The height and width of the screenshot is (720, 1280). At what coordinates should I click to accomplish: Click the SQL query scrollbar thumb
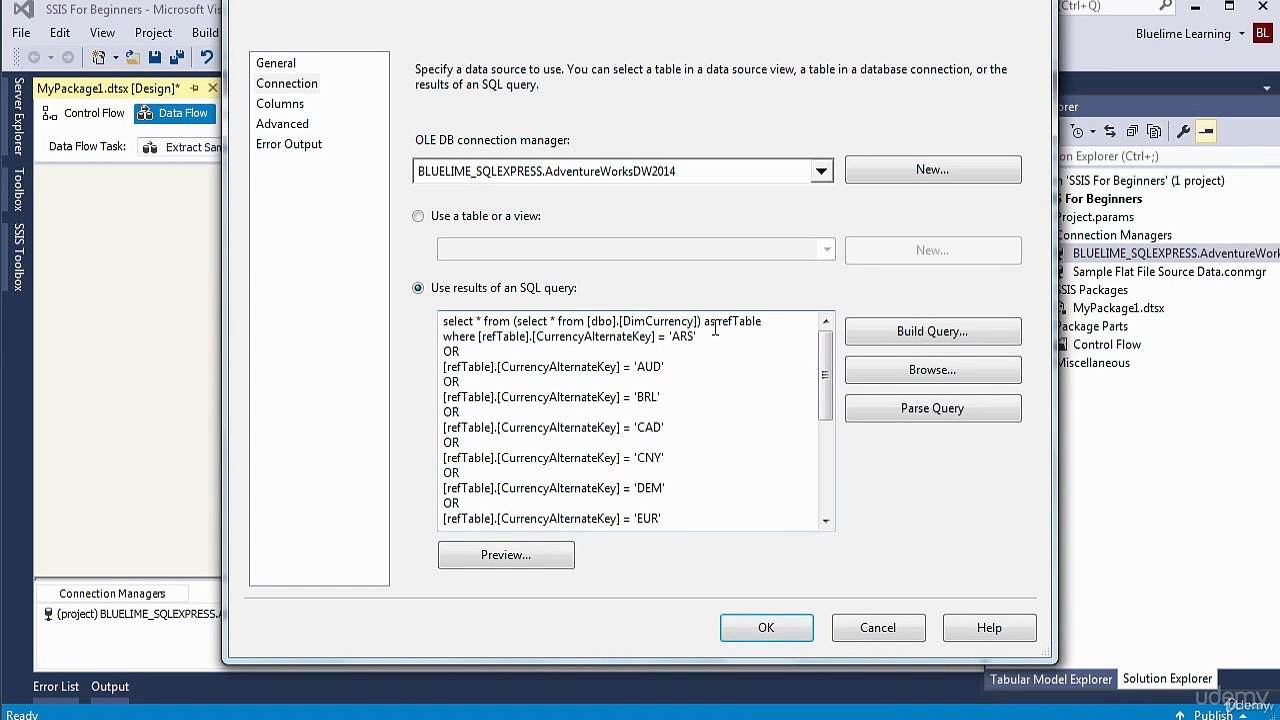point(826,375)
